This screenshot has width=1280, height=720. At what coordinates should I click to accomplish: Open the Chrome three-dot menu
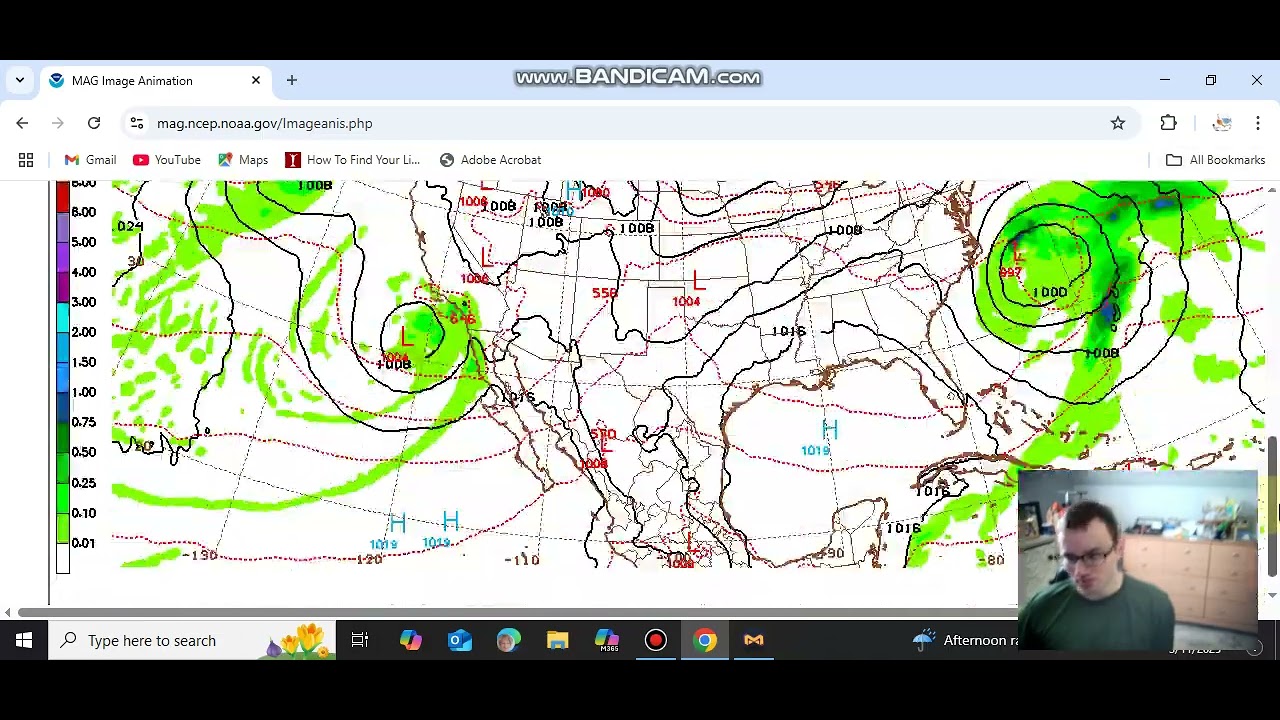[x=1258, y=123]
